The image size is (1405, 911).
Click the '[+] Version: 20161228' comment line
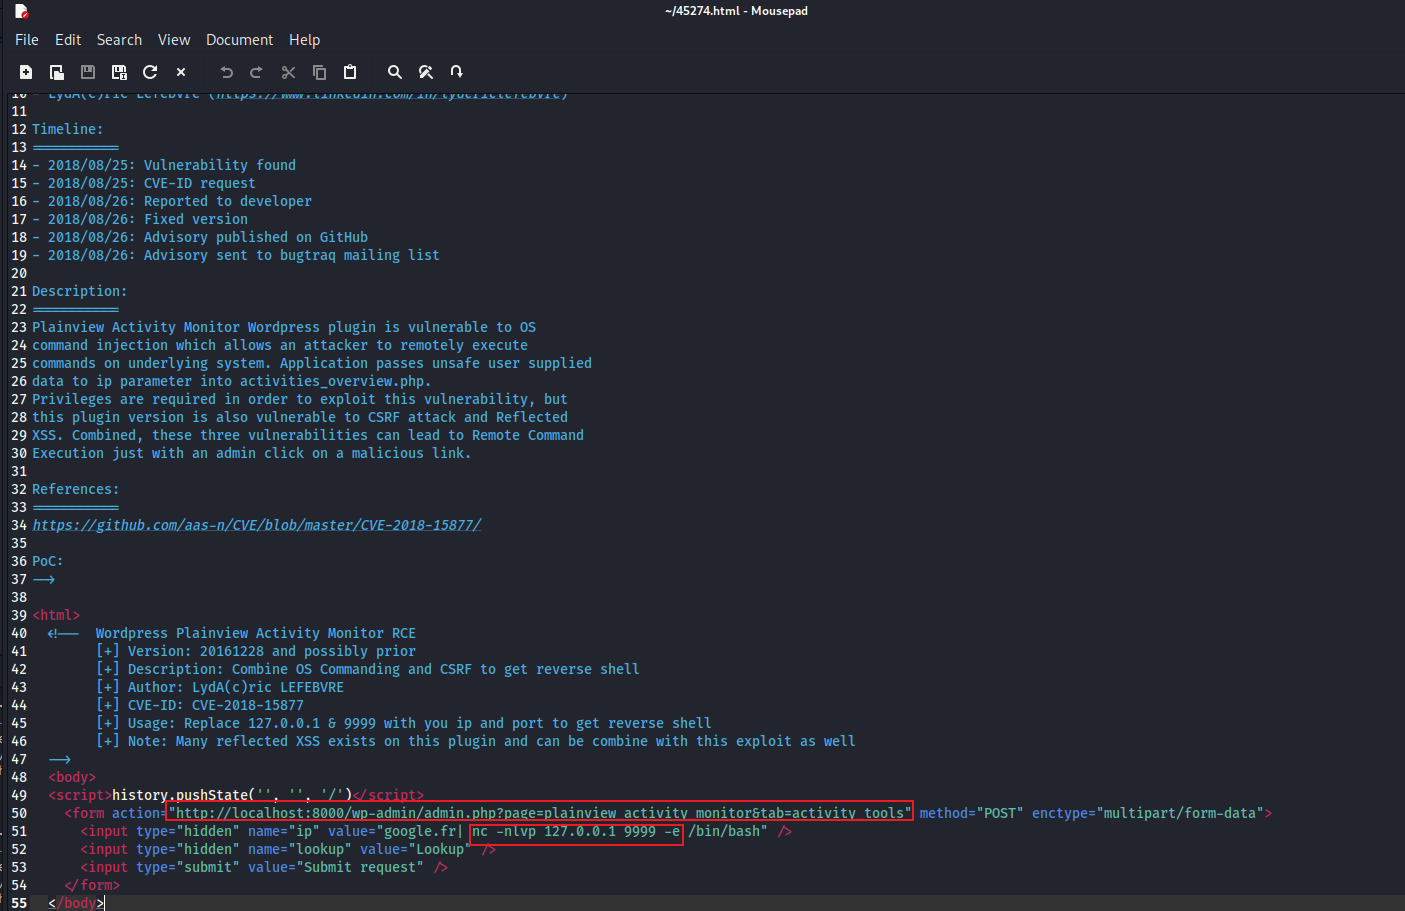coord(256,651)
